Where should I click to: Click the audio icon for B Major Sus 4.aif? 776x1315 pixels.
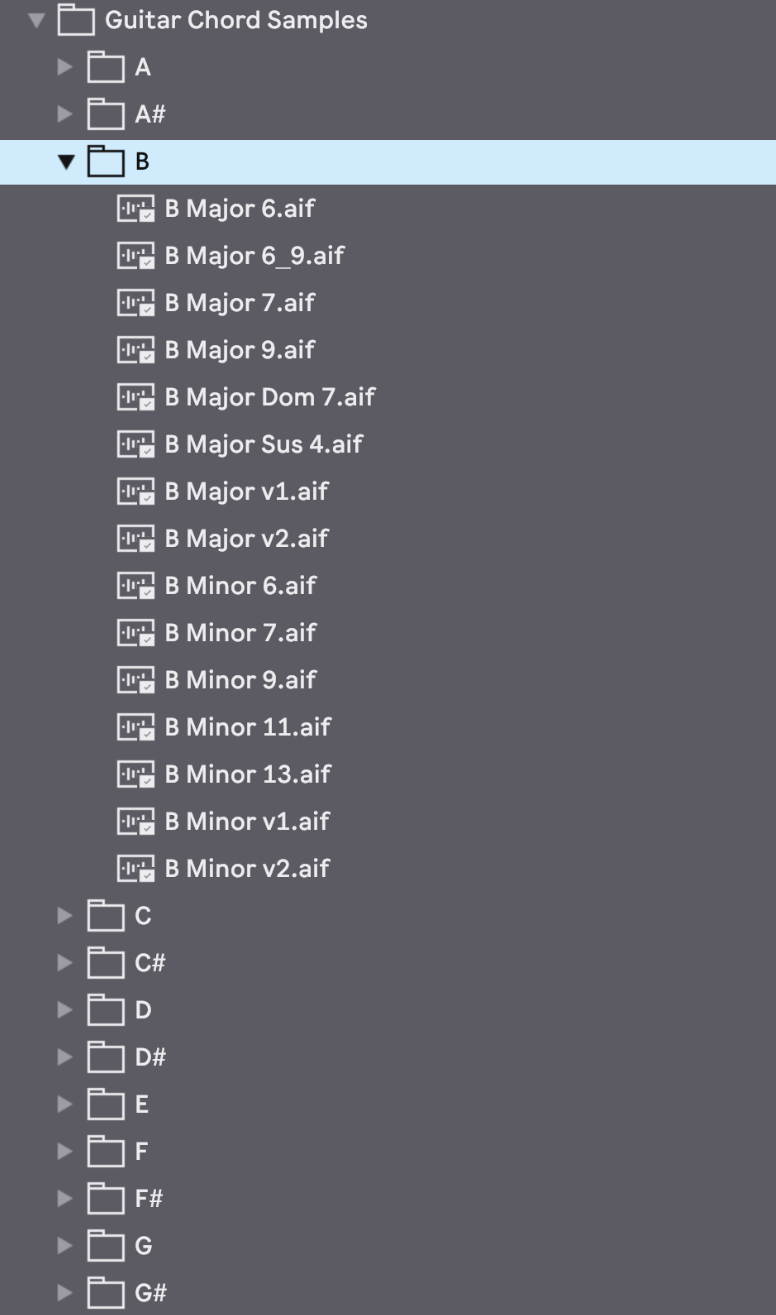click(136, 445)
